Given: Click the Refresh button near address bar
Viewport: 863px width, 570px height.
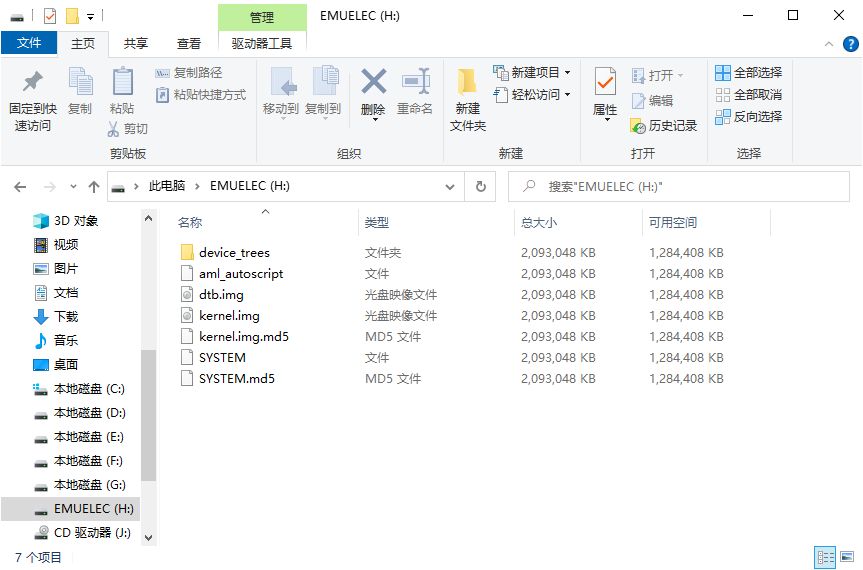Looking at the screenshot, I should 480,187.
